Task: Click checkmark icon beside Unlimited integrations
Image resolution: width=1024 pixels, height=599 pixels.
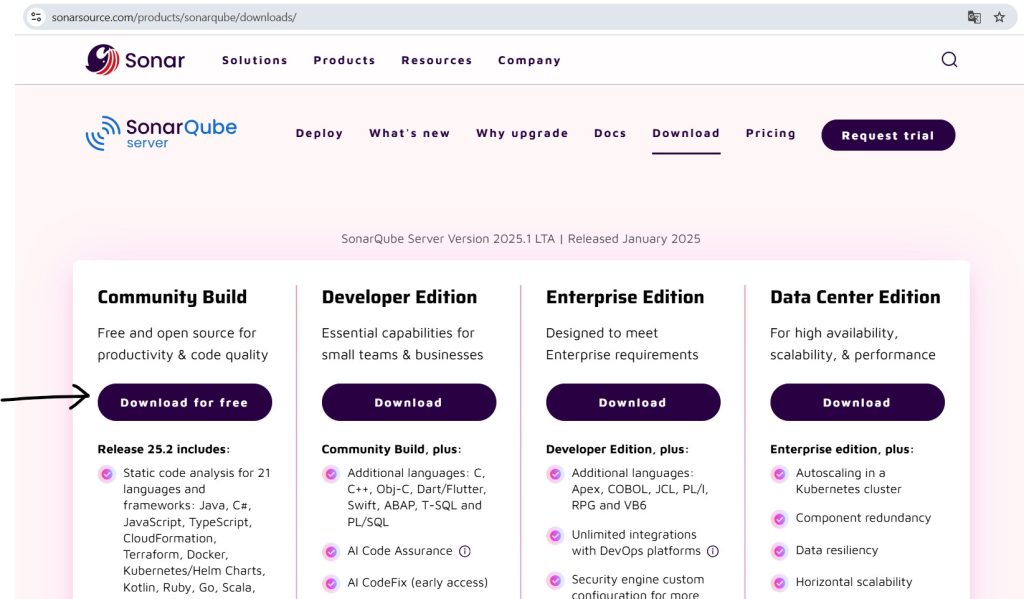Action: (555, 536)
